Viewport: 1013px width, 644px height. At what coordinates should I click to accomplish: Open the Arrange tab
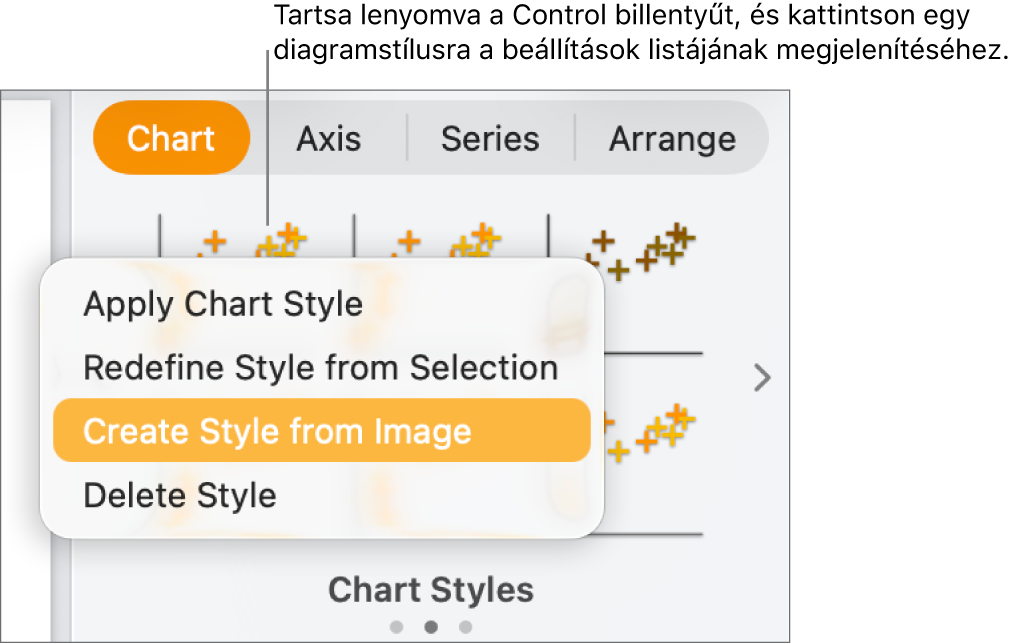(x=672, y=138)
